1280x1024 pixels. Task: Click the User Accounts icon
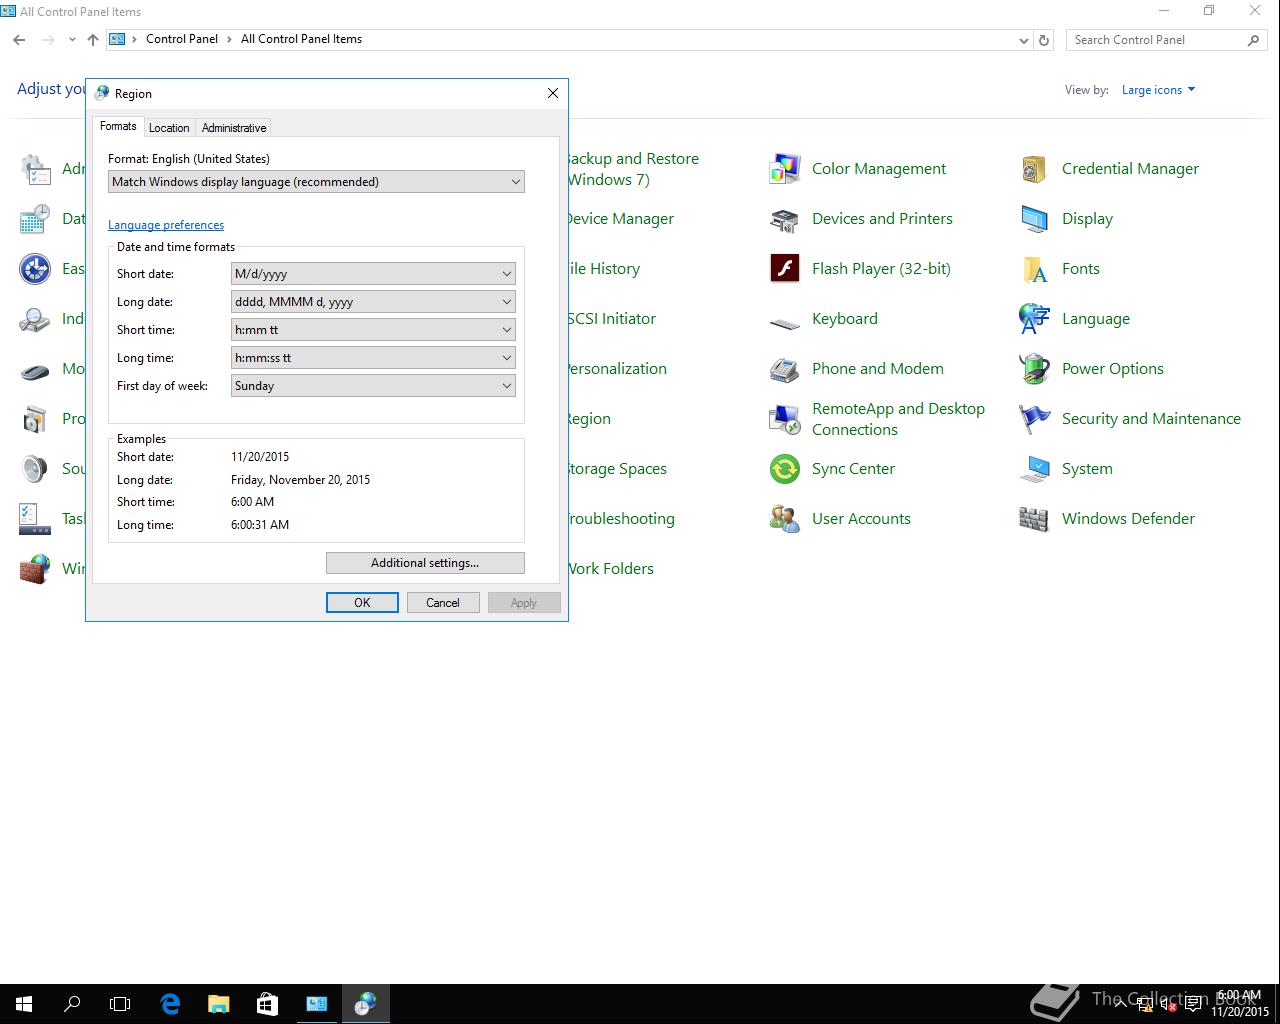coord(785,519)
